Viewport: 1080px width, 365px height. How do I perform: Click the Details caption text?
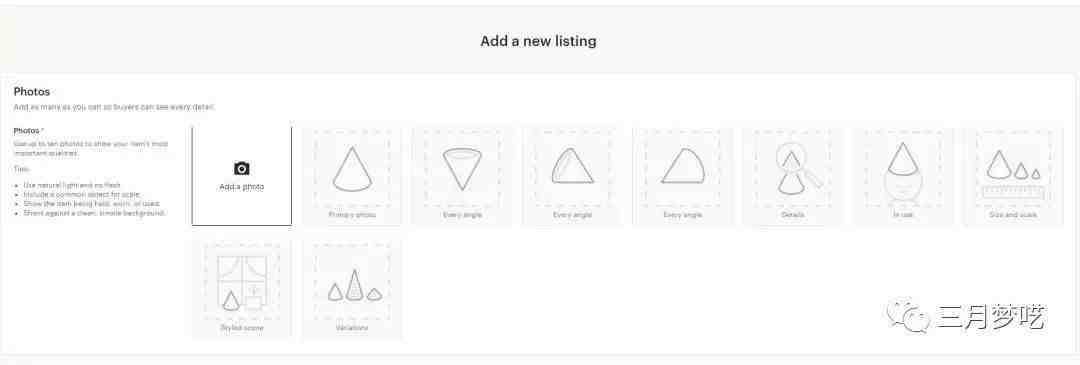793,215
